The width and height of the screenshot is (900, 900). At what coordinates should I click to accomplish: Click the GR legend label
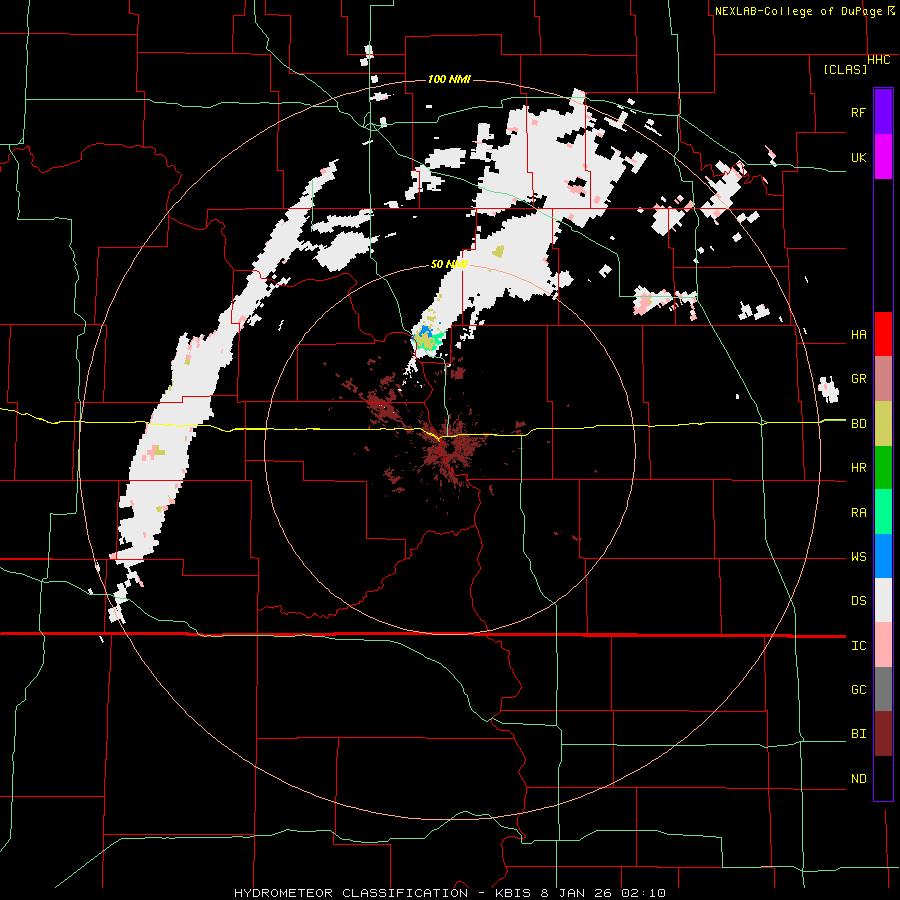858,379
